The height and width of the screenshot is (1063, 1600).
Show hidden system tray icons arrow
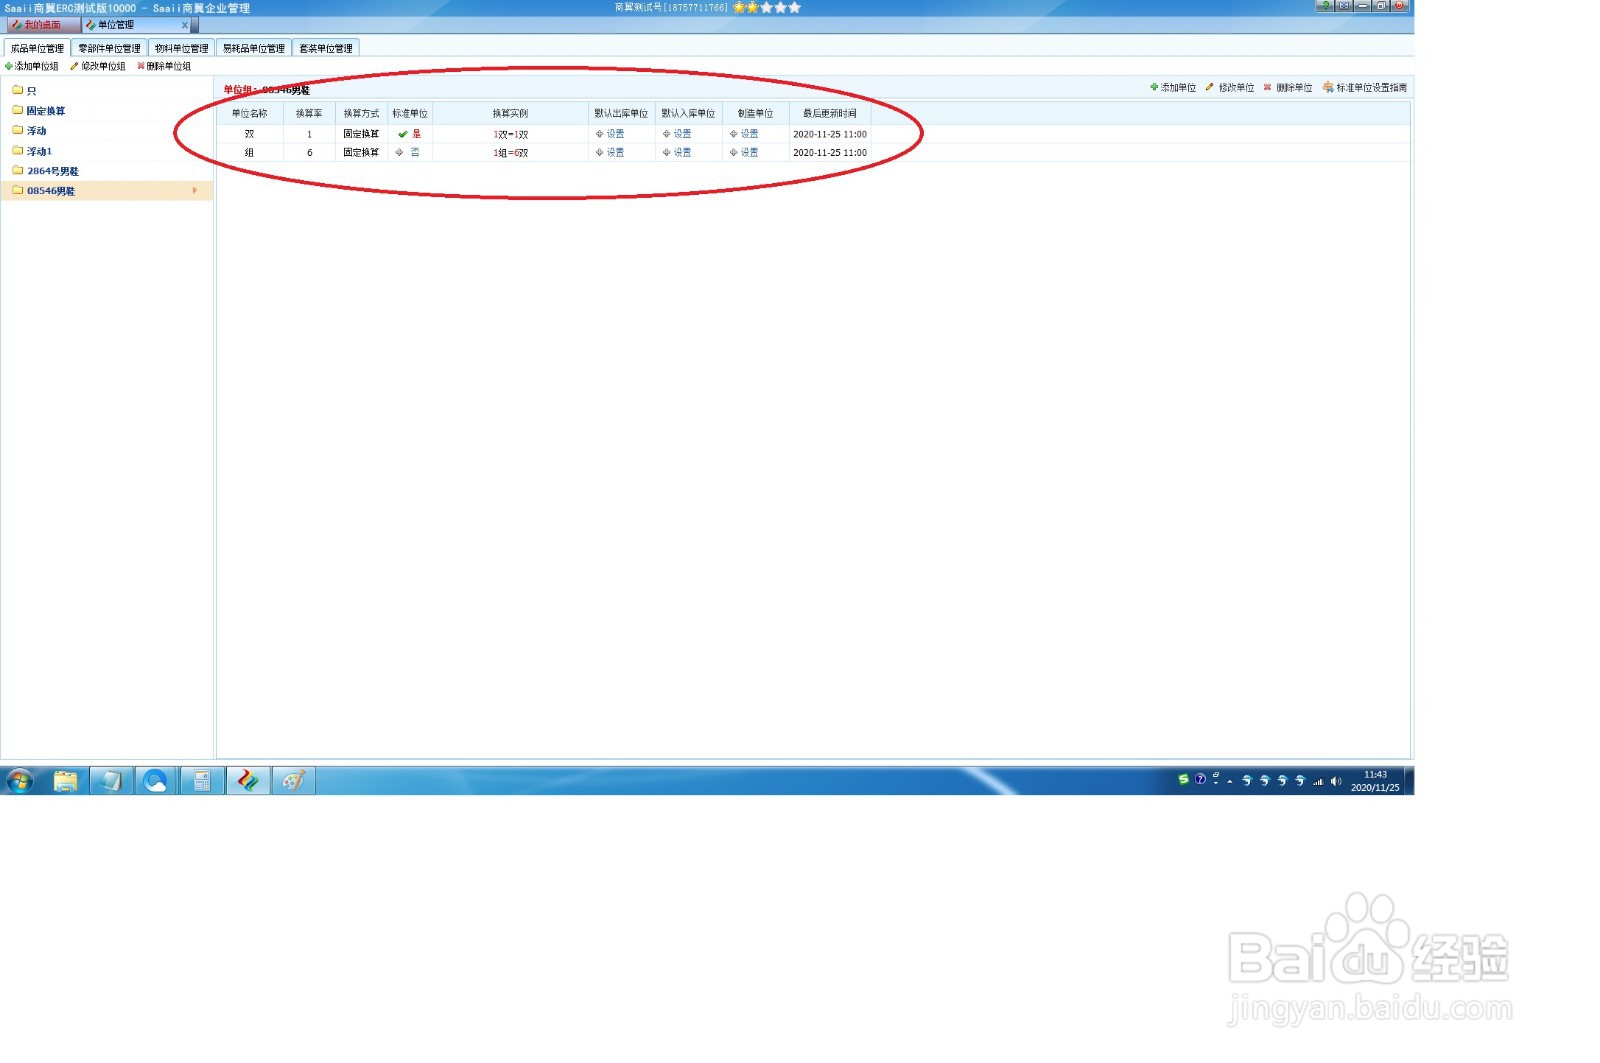click(x=1230, y=782)
